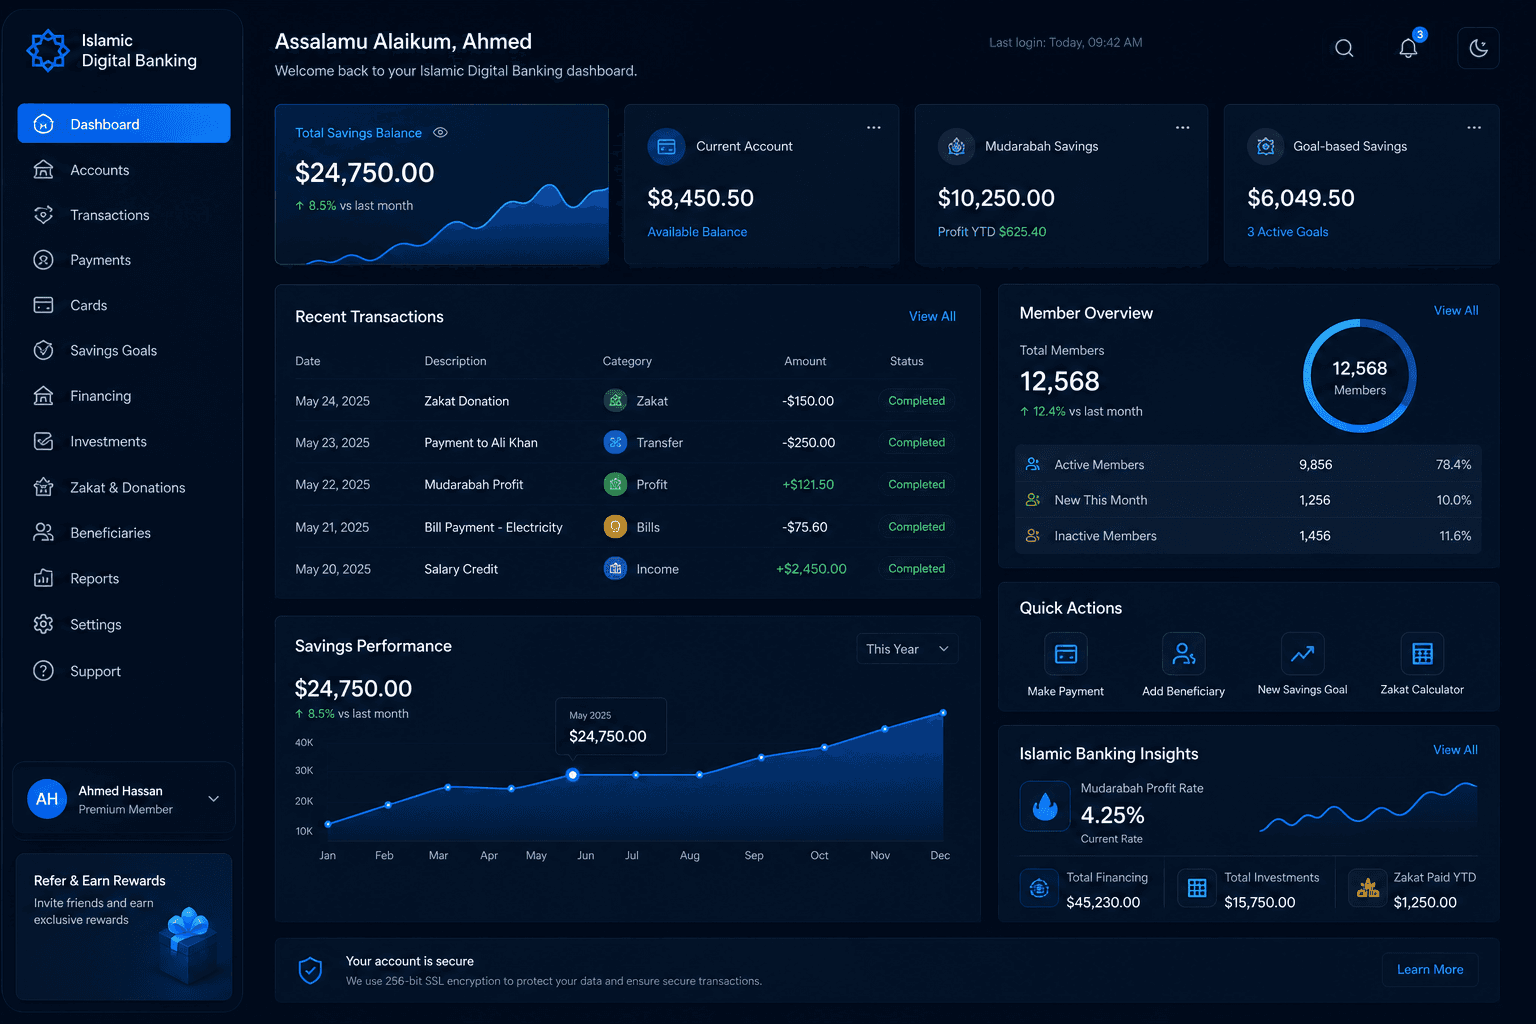Viewport: 1536px width, 1024px height.
Task: Click the Make Payment quick action icon
Action: tap(1066, 654)
